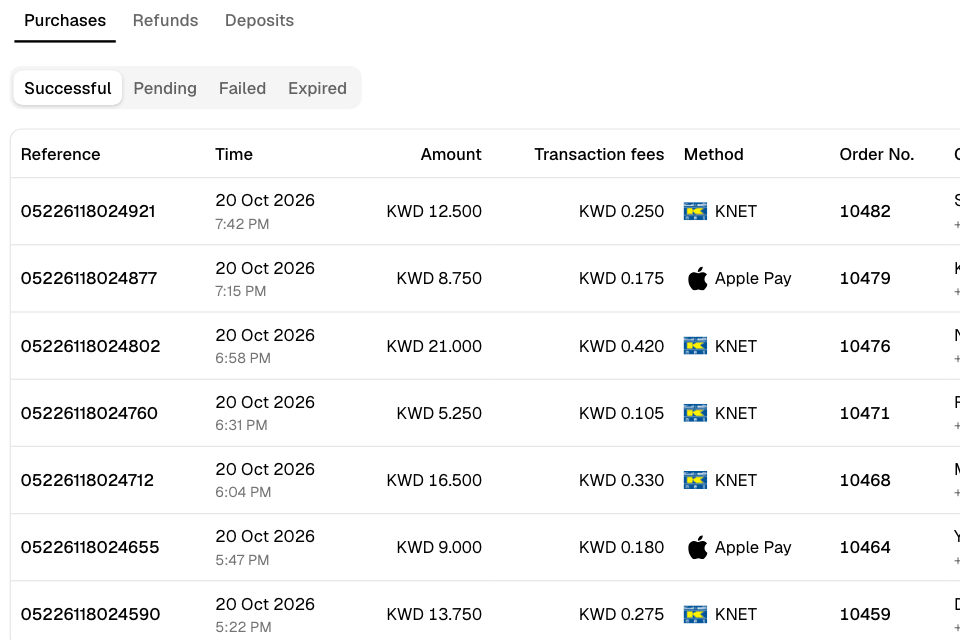
Task: Click the 7:42 PM timestamp
Action: coord(242,224)
